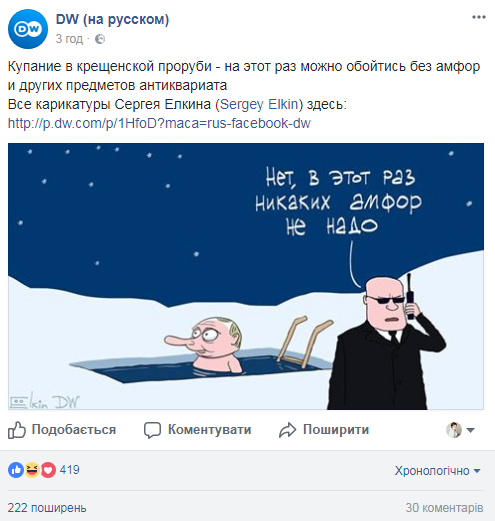Screen dimensions: 495x521
Task: Follow the p.dw.com caricatures link
Action: coord(159,123)
